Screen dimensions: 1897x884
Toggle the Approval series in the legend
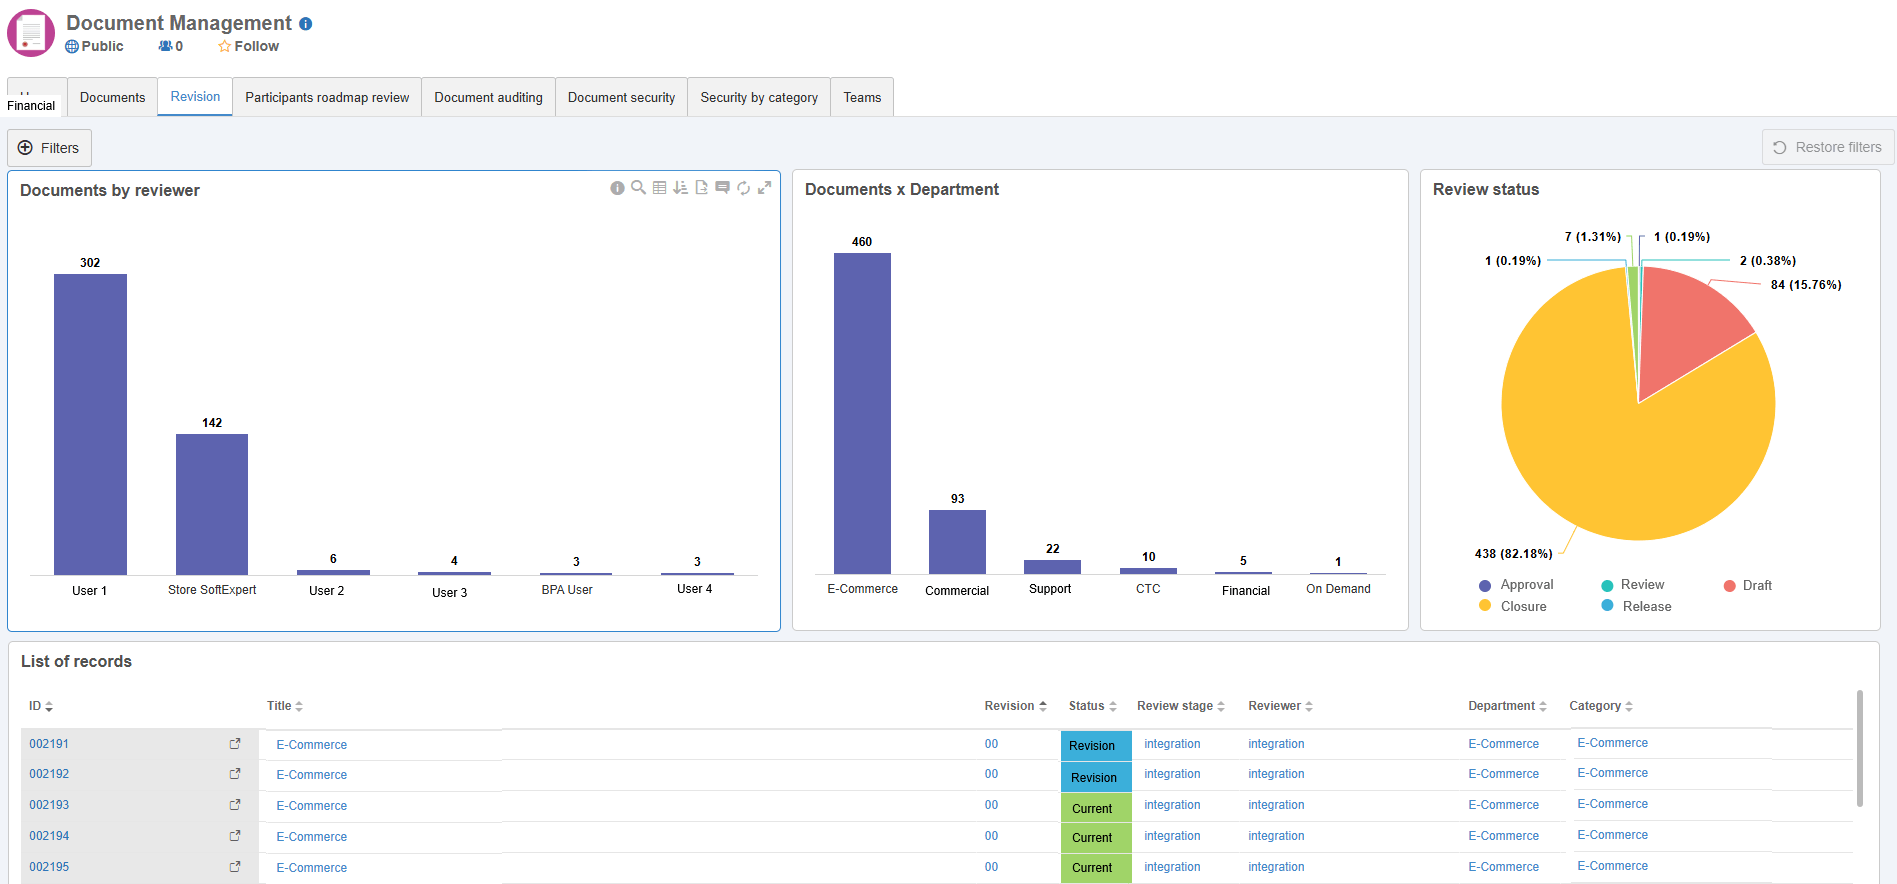pyautogui.click(x=1516, y=585)
